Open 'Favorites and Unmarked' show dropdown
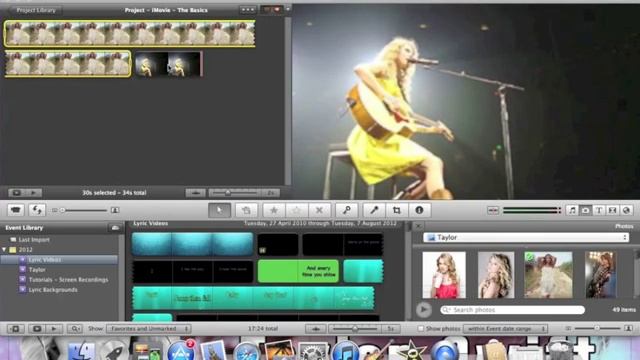Image resolution: width=640 pixels, height=360 pixels. click(x=149, y=329)
